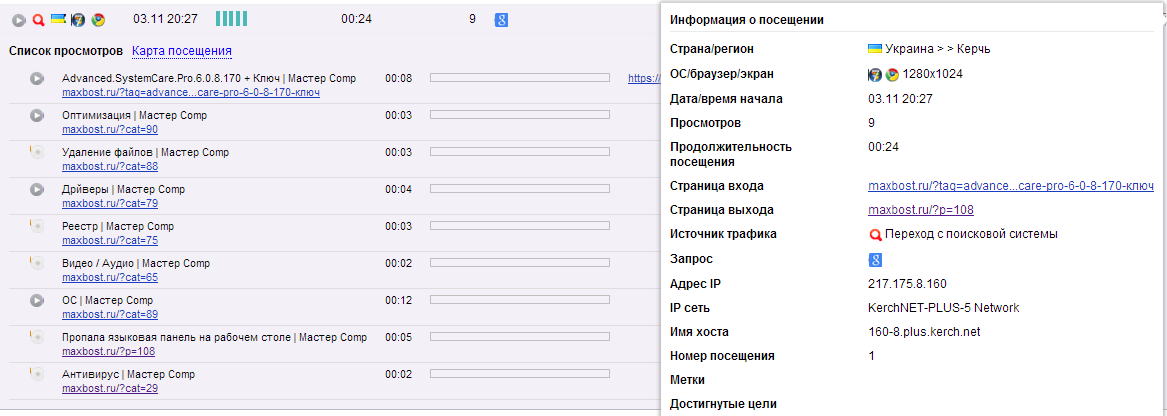Screen dimensions: 1167x416
Task: Open the entry page link in visit info
Action: [x=1010, y=186]
